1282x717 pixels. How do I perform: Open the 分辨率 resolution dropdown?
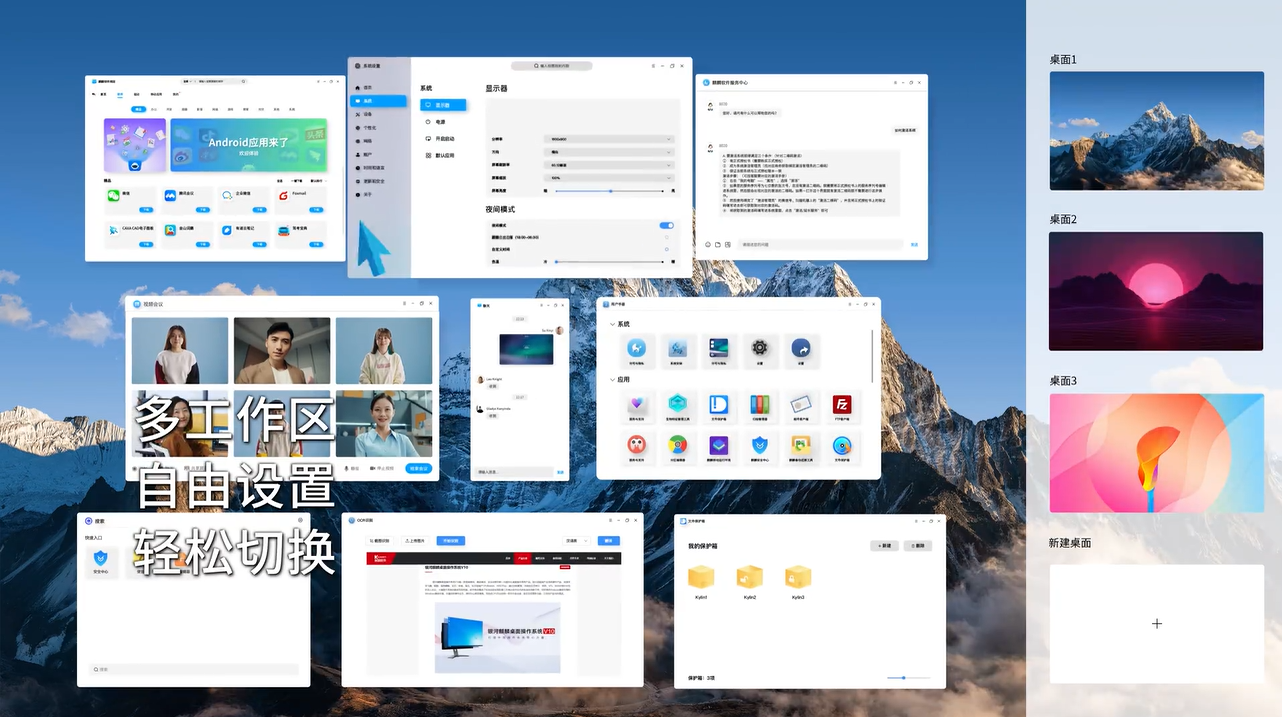pos(610,139)
